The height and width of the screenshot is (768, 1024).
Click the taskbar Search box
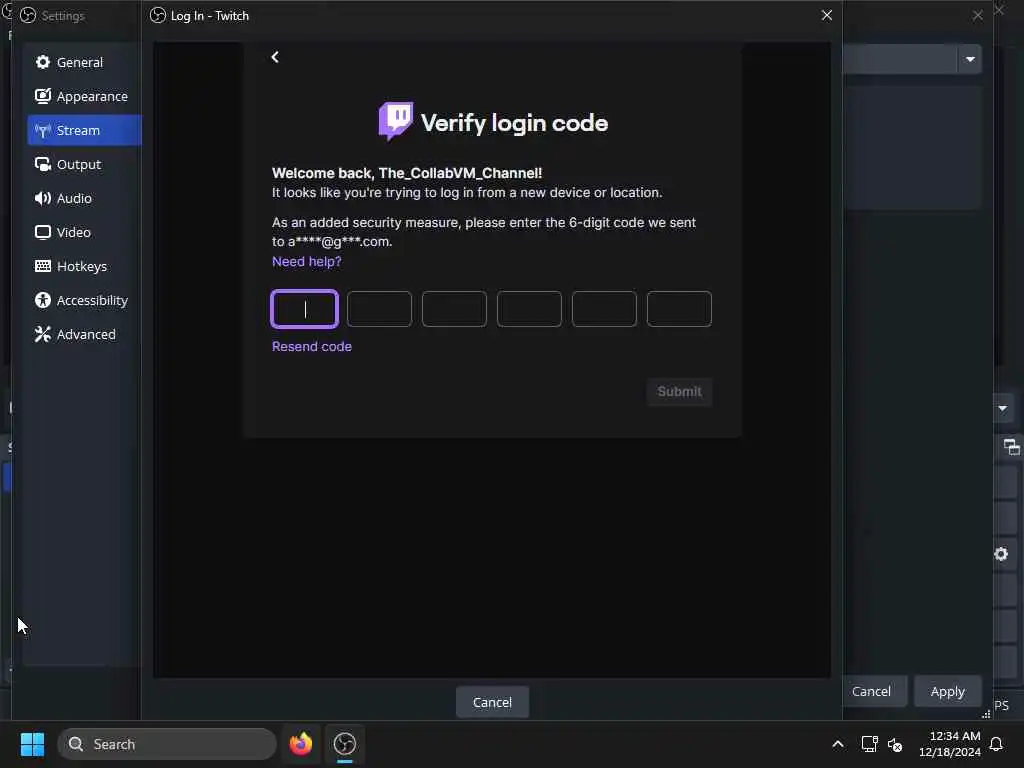pyautogui.click(x=167, y=744)
